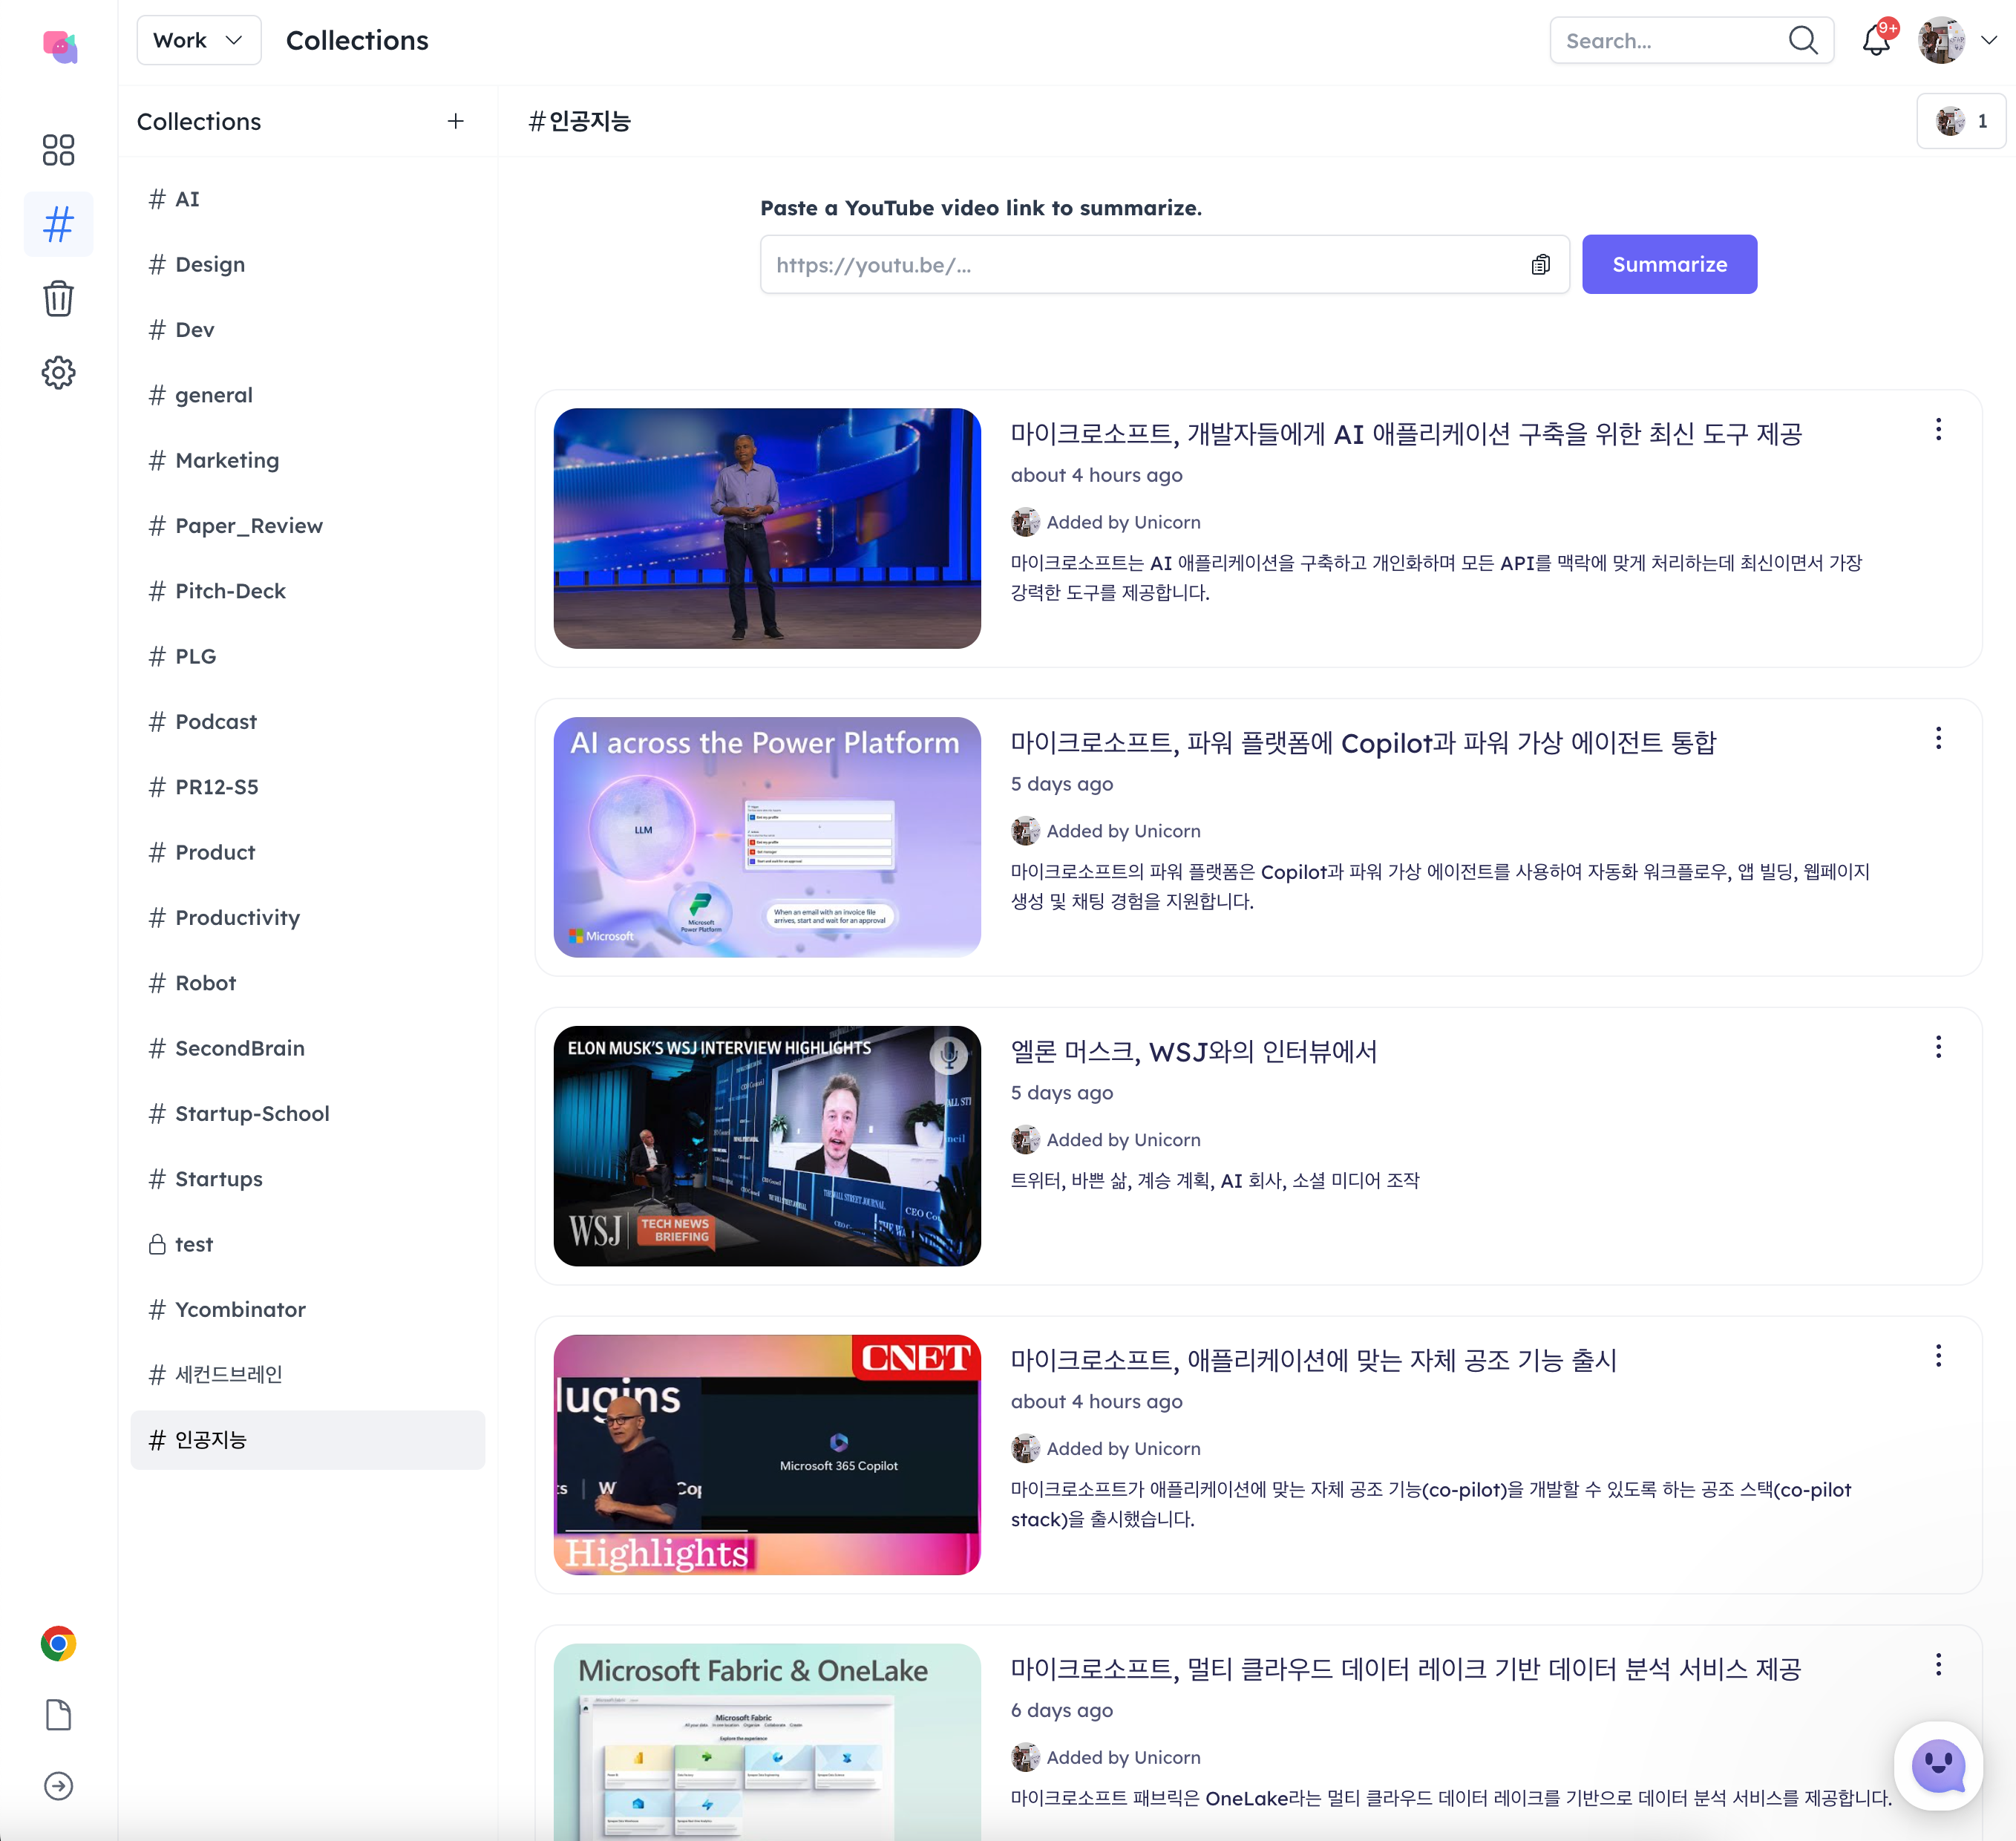
Task: Click the search magnifier icon
Action: (x=1803, y=40)
